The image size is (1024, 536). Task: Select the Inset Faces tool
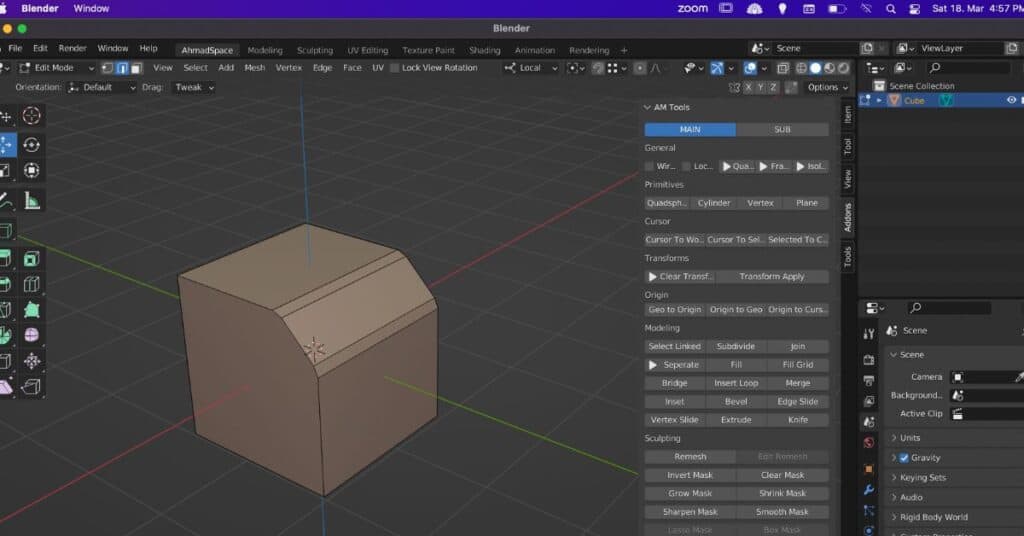(31, 259)
